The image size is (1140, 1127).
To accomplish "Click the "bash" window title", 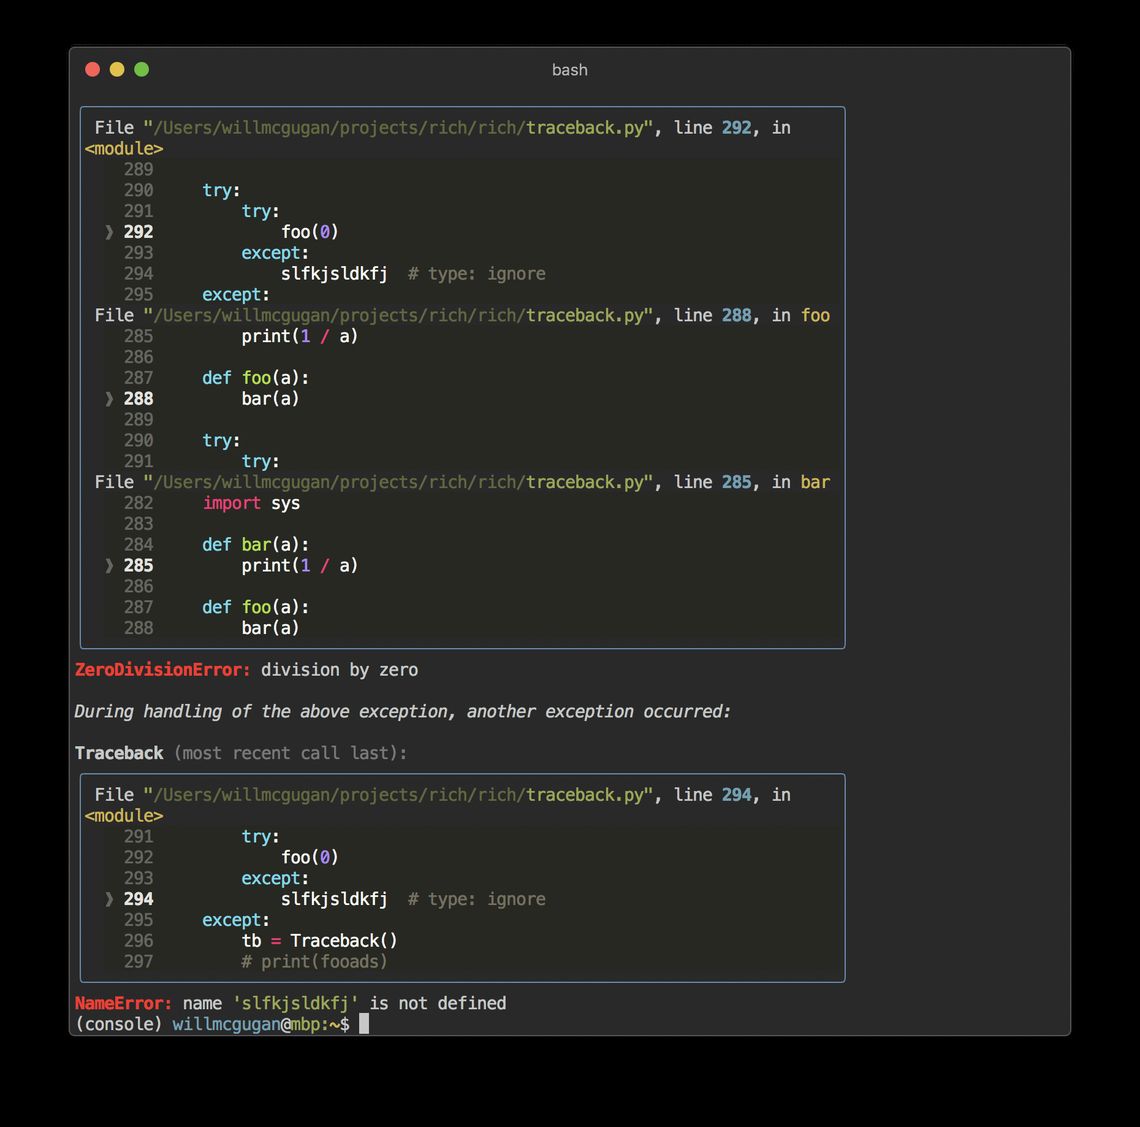I will [x=569, y=70].
